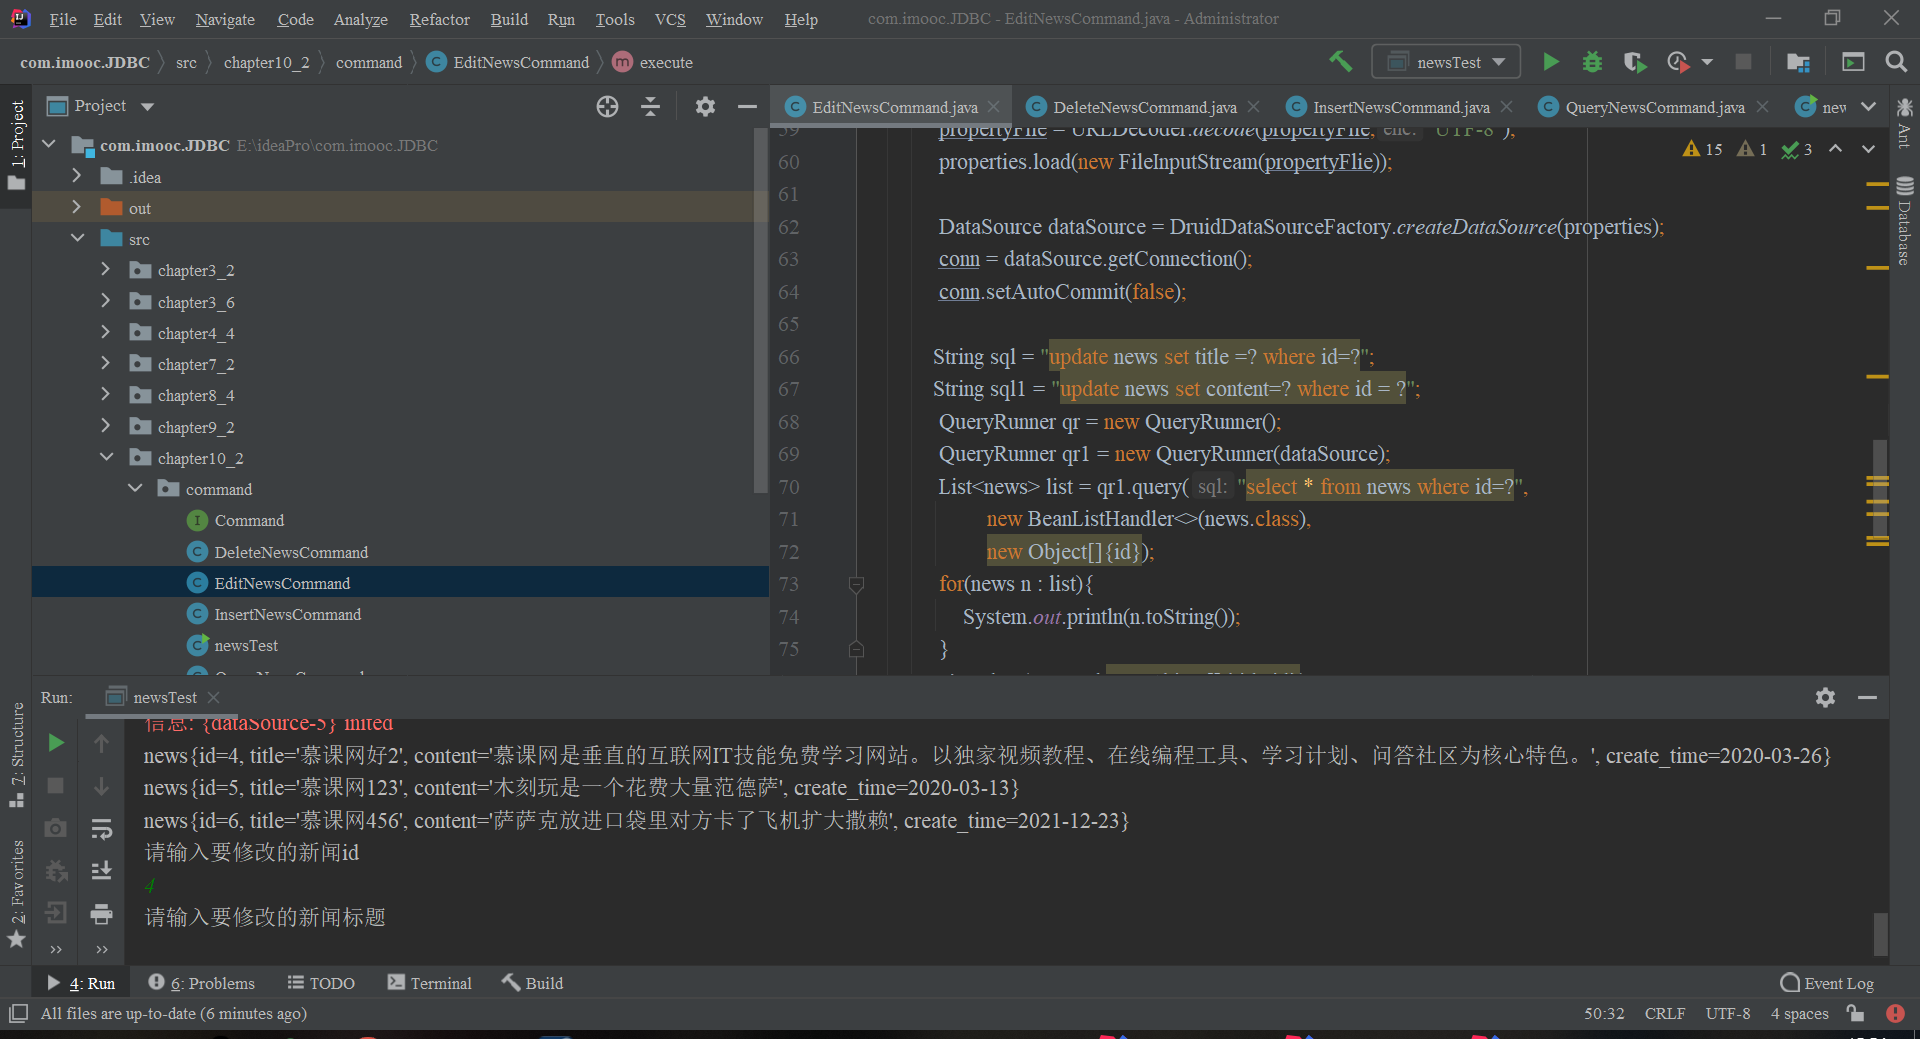Click the UTF-8 encoding in status bar
Viewport: 1920px width, 1039px height.
coord(1727,1013)
